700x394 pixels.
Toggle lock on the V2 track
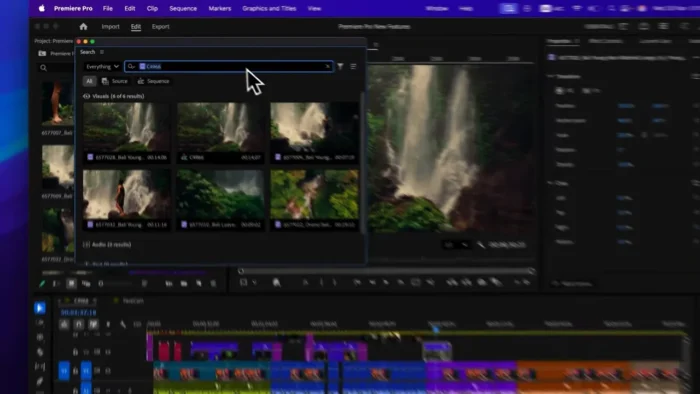75,352
